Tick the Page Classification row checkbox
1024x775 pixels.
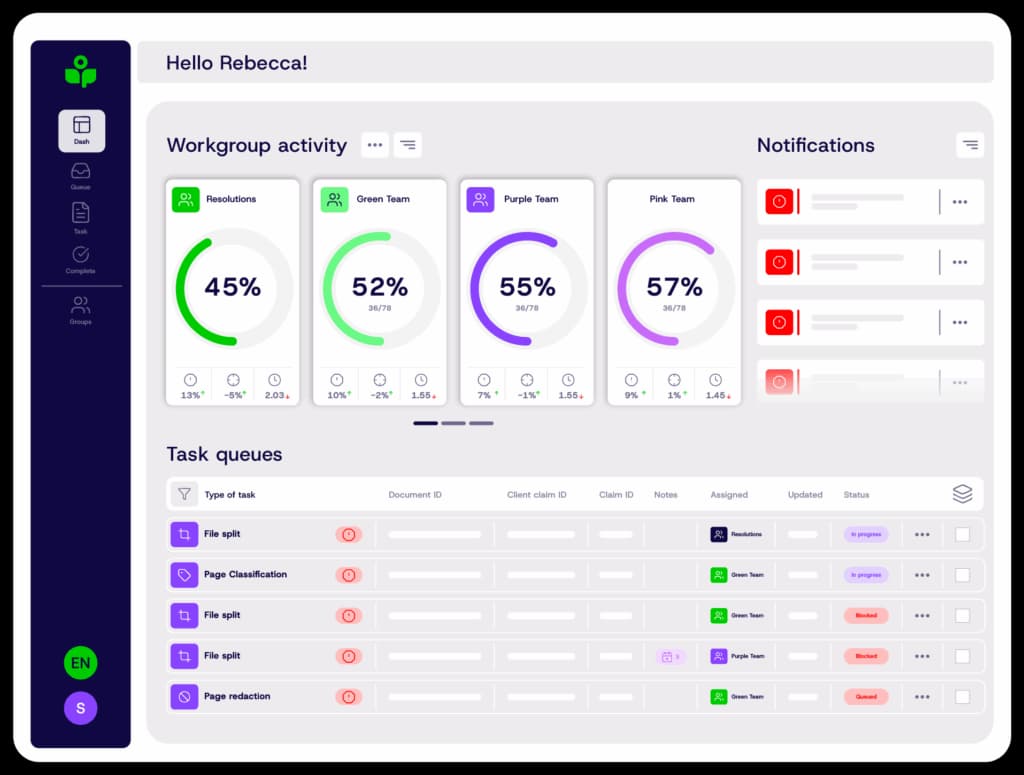point(962,575)
